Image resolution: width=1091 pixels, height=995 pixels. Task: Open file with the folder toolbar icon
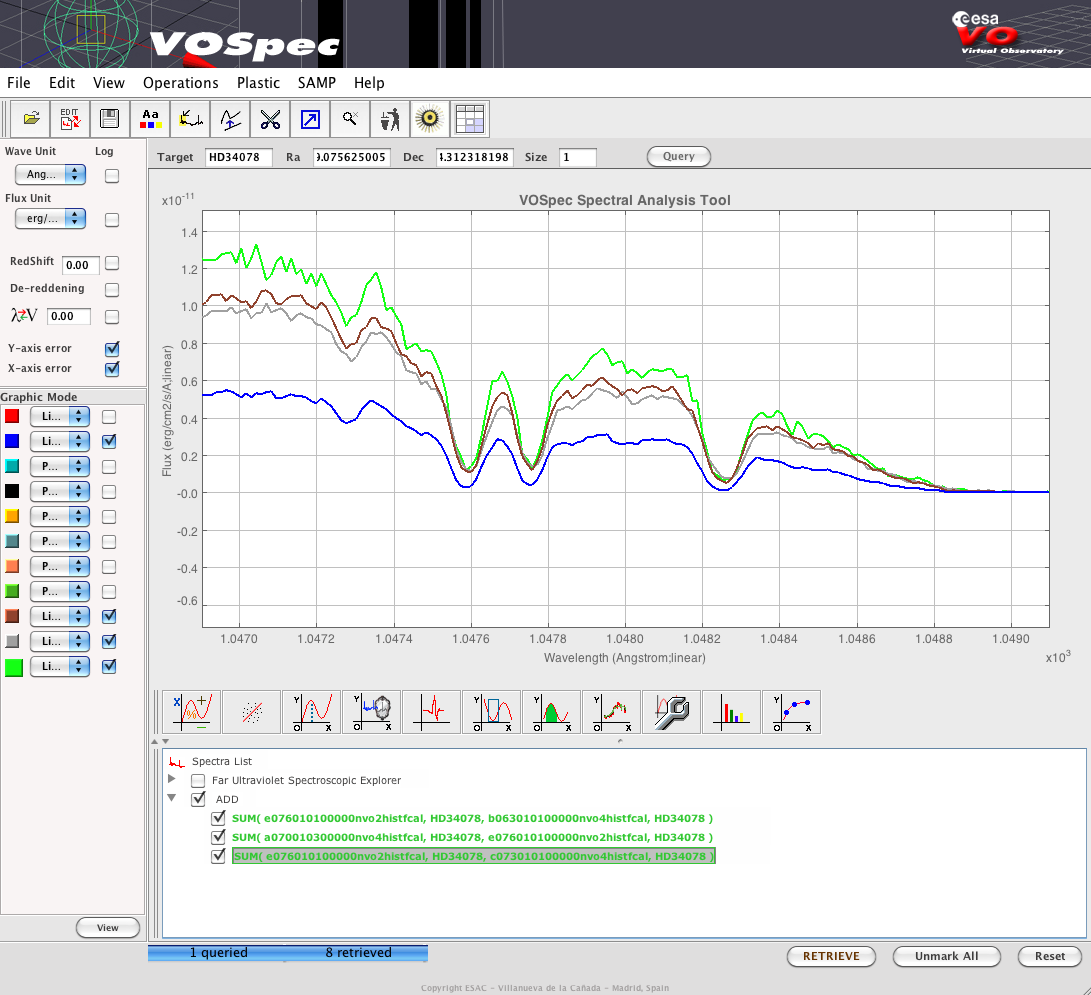click(x=31, y=119)
